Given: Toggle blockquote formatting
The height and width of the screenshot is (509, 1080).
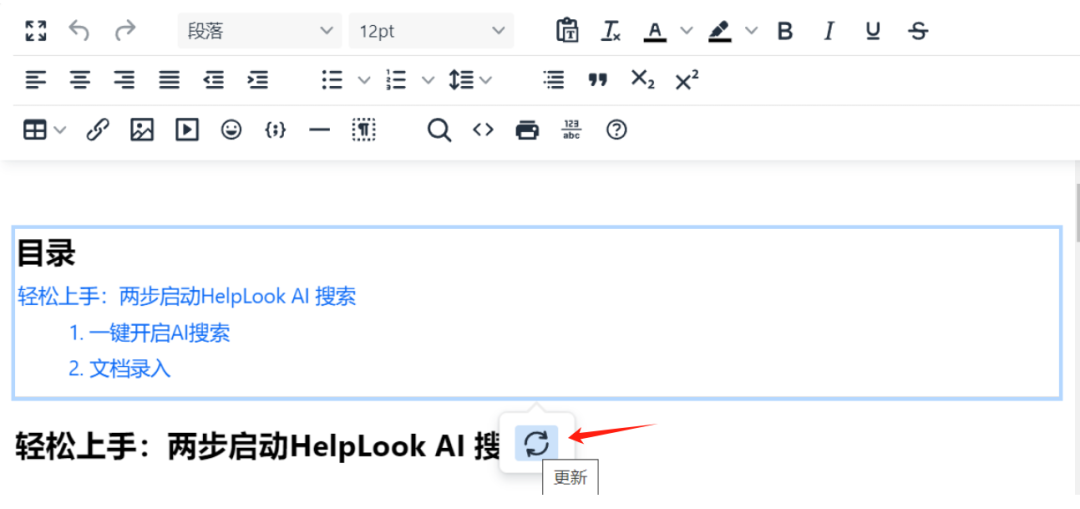Looking at the screenshot, I should pyautogui.click(x=597, y=80).
